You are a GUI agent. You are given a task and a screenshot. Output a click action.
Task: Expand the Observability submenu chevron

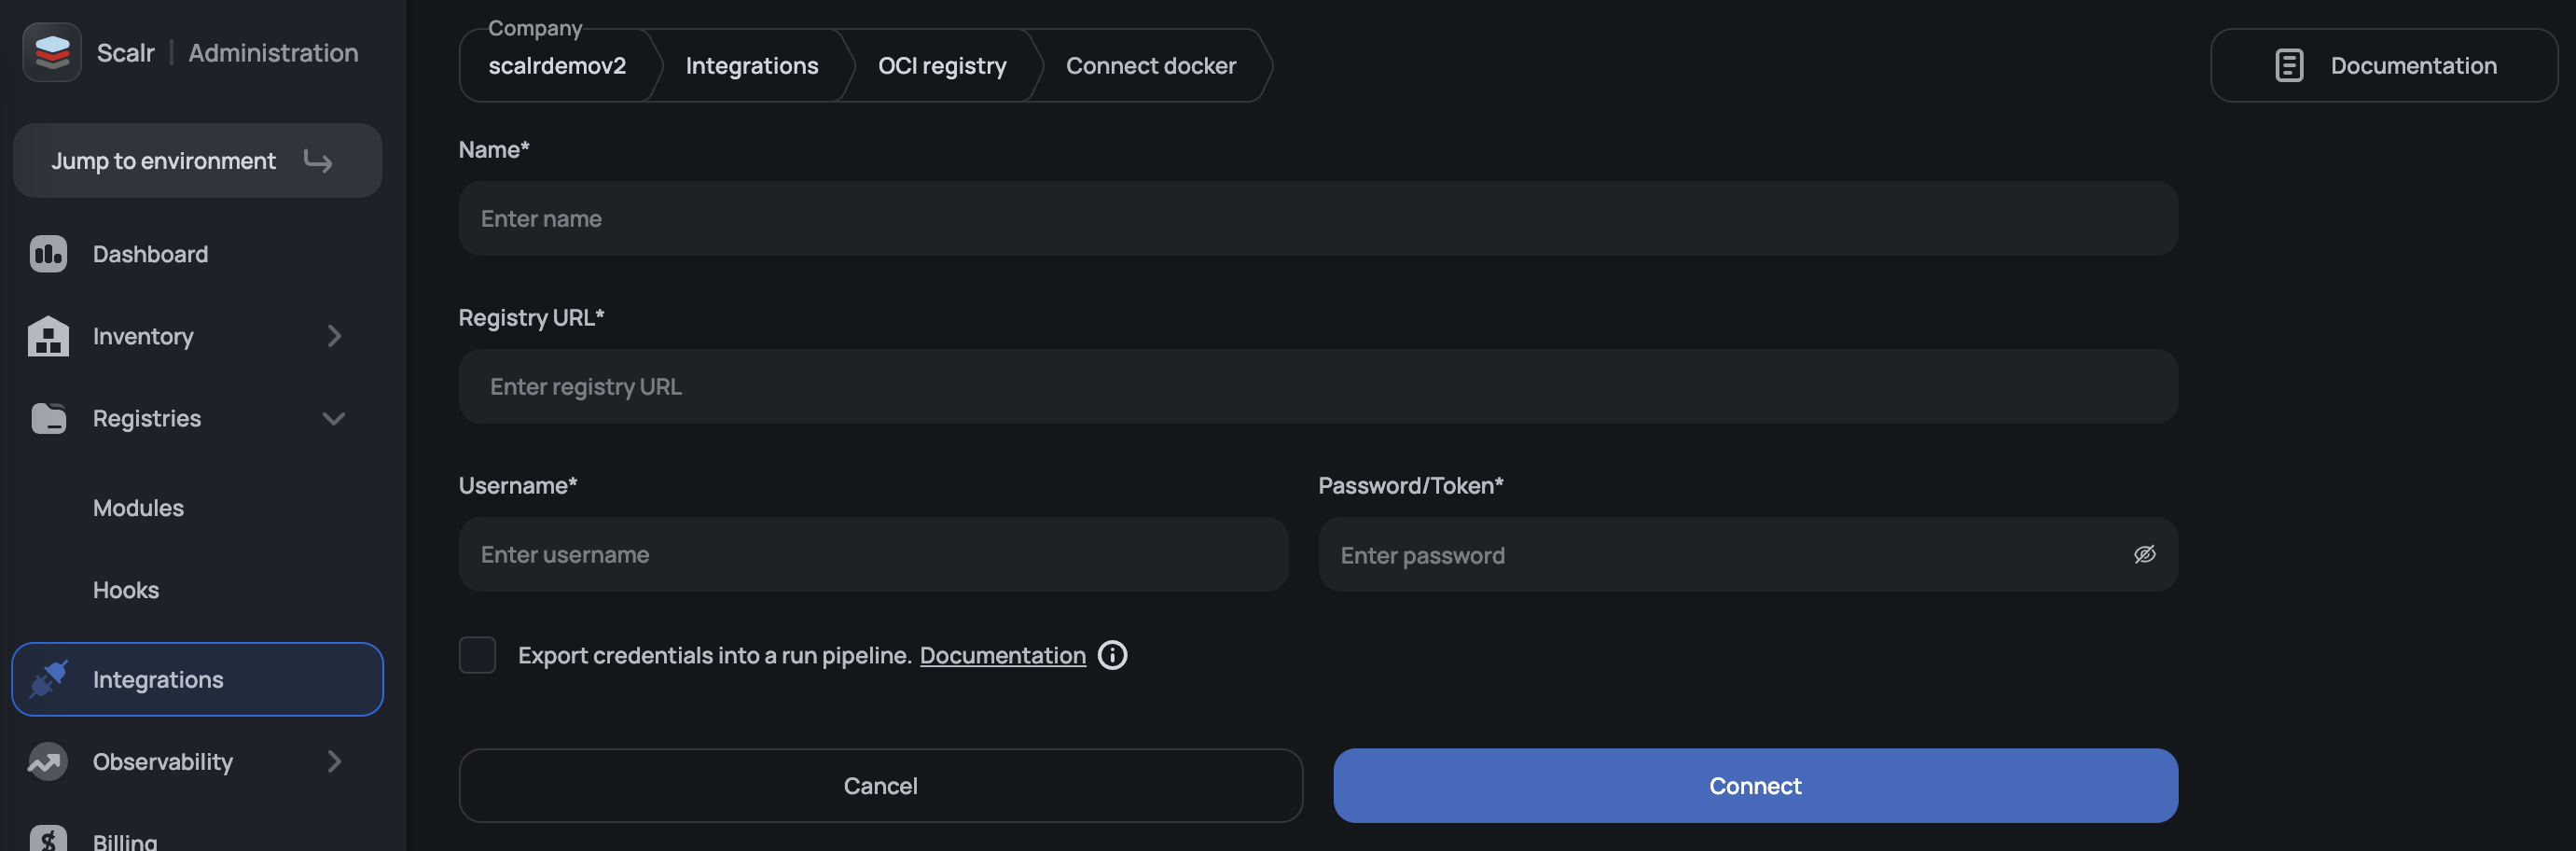pyautogui.click(x=334, y=762)
